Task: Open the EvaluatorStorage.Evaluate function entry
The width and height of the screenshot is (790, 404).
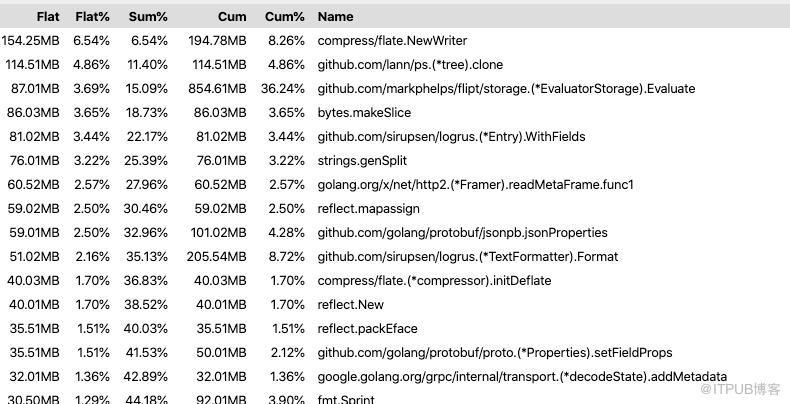Action: point(506,89)
